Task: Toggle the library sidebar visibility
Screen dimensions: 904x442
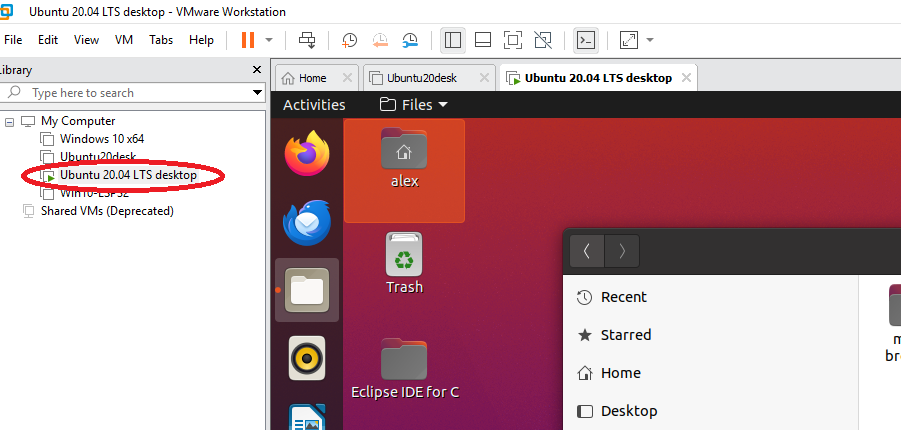Action: click(453, 40)
